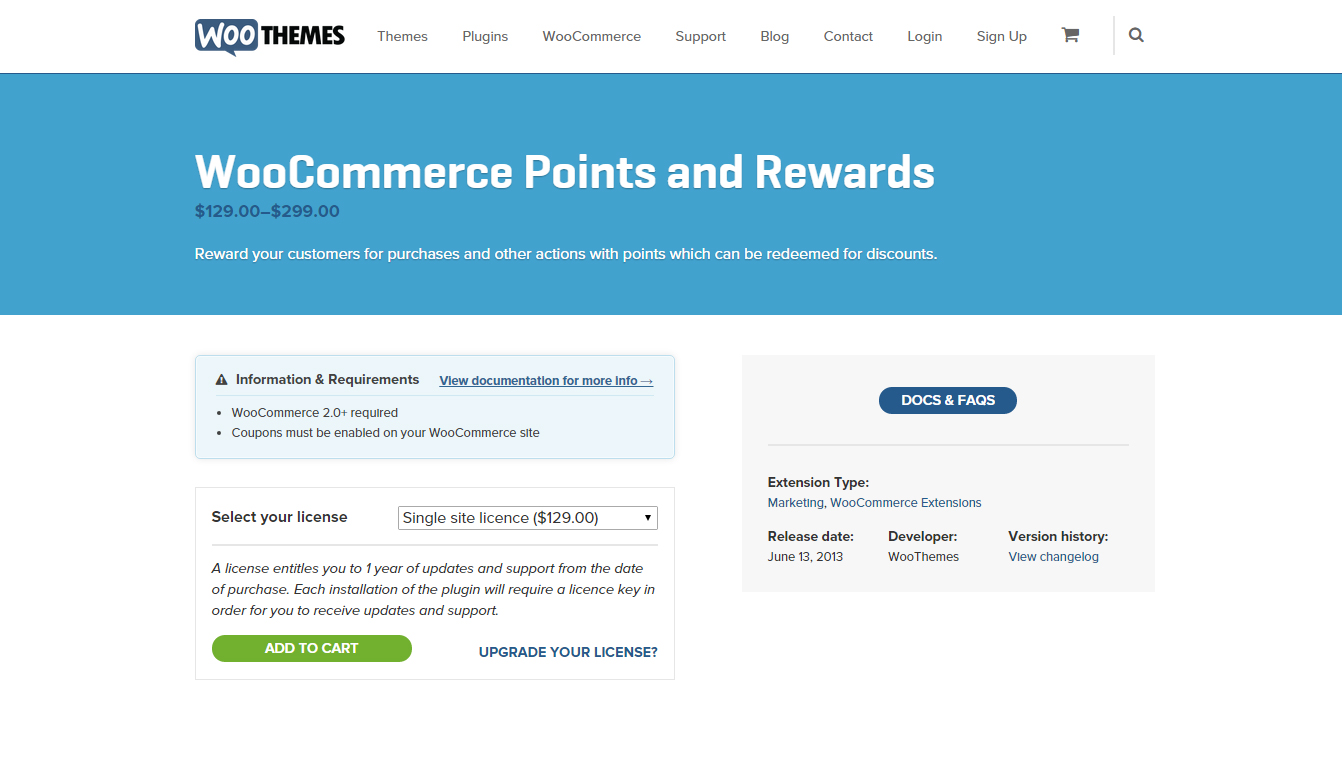Viewport: 1342px width, 768px height.
Task: Open the shopping cart icon
Action: tap(1070, 35)
